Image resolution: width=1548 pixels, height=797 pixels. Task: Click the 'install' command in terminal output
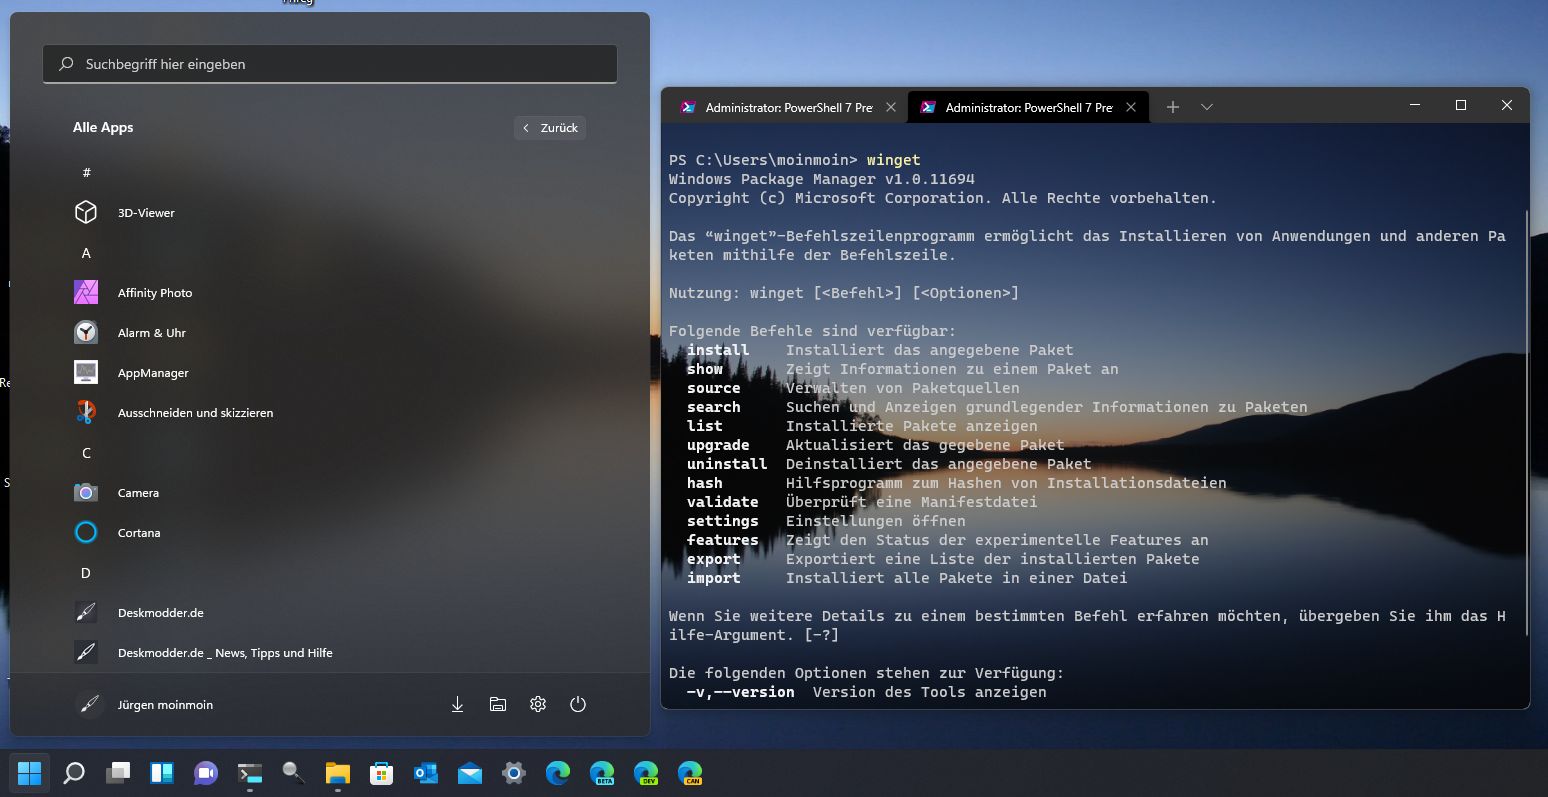pos(718,350)
